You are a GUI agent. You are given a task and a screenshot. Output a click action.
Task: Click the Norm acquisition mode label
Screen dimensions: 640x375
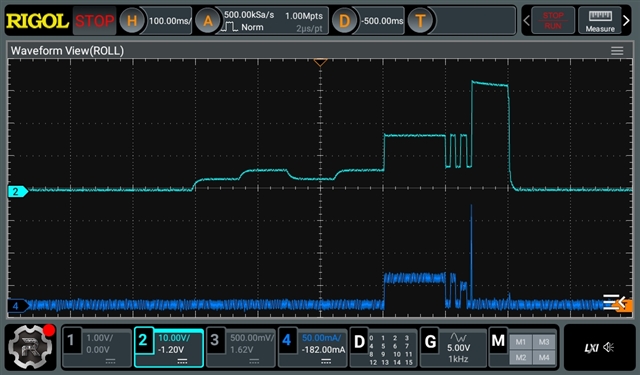tap(252, 27)
